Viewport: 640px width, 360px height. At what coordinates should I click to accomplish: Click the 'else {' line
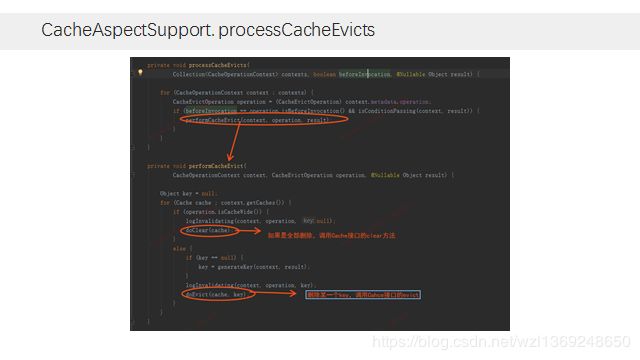pos(182,249)
